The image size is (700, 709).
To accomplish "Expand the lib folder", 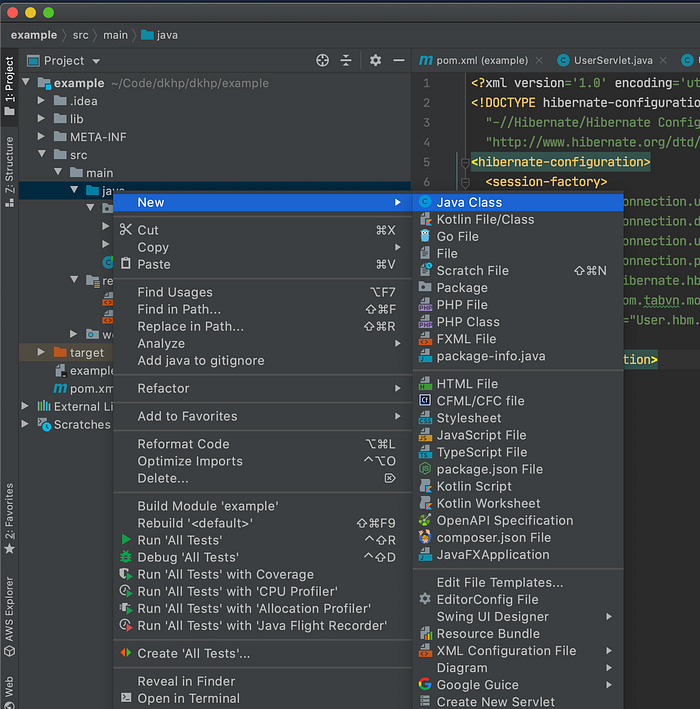I will pos(41,118).
